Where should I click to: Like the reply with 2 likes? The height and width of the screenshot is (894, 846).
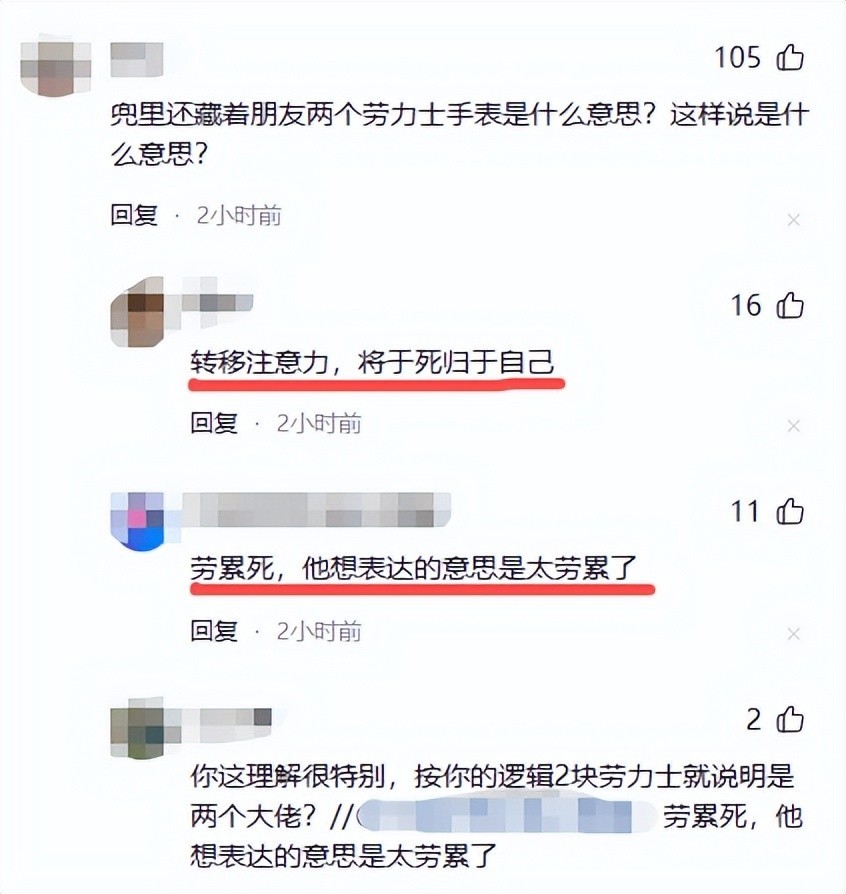(790, 719)
